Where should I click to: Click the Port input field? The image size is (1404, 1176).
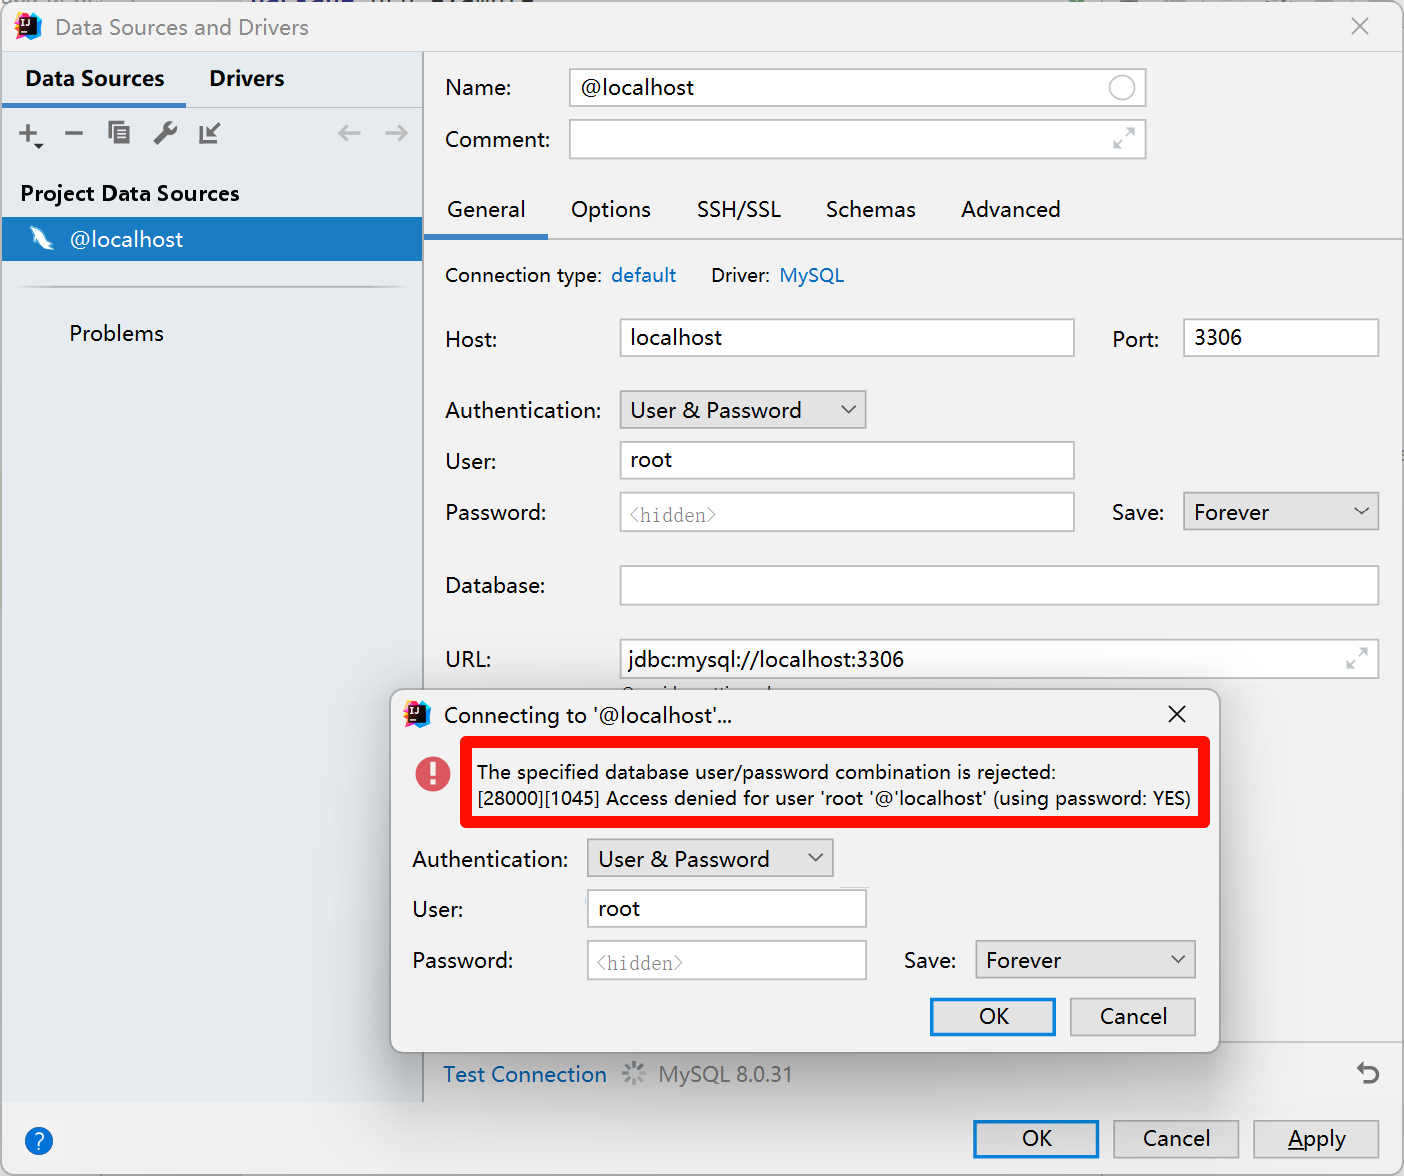point(1281,338)
